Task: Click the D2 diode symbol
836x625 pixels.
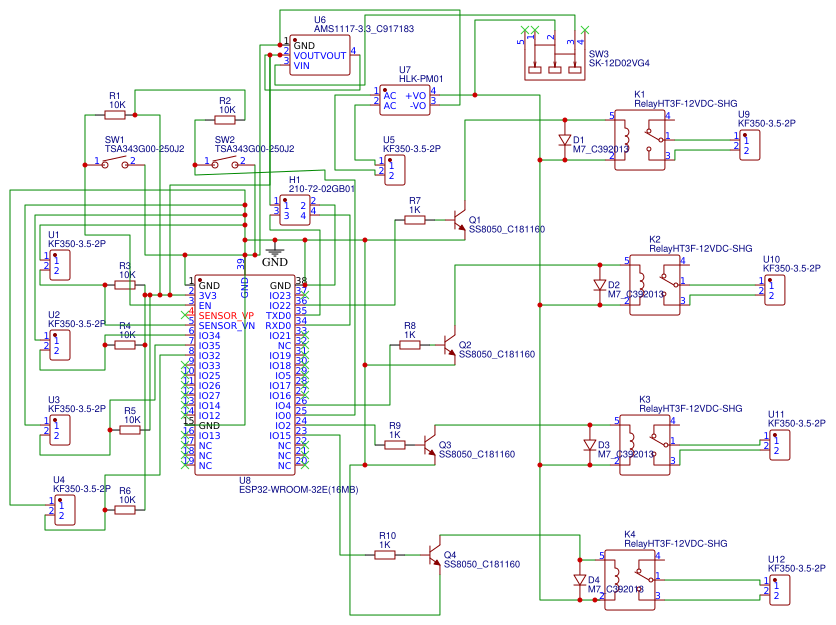Action: (x=600, y=285)
